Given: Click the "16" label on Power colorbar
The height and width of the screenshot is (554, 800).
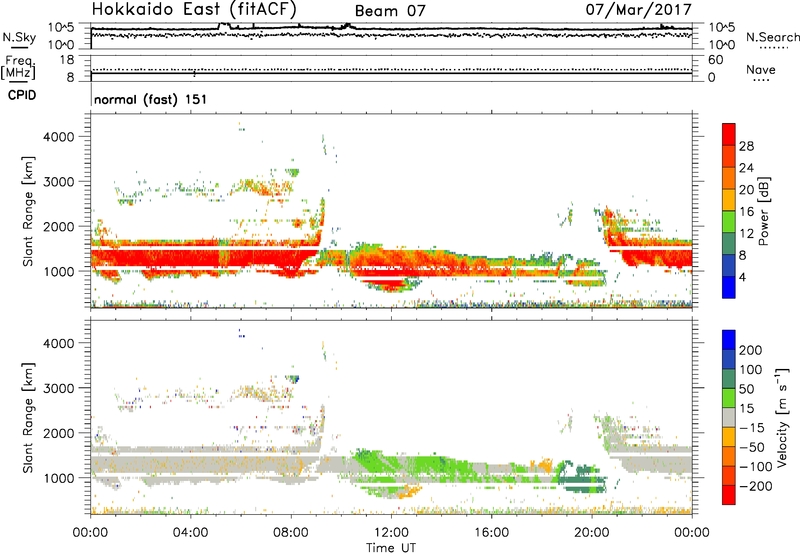Looking at the screenshot, I should tap(746, 212).
